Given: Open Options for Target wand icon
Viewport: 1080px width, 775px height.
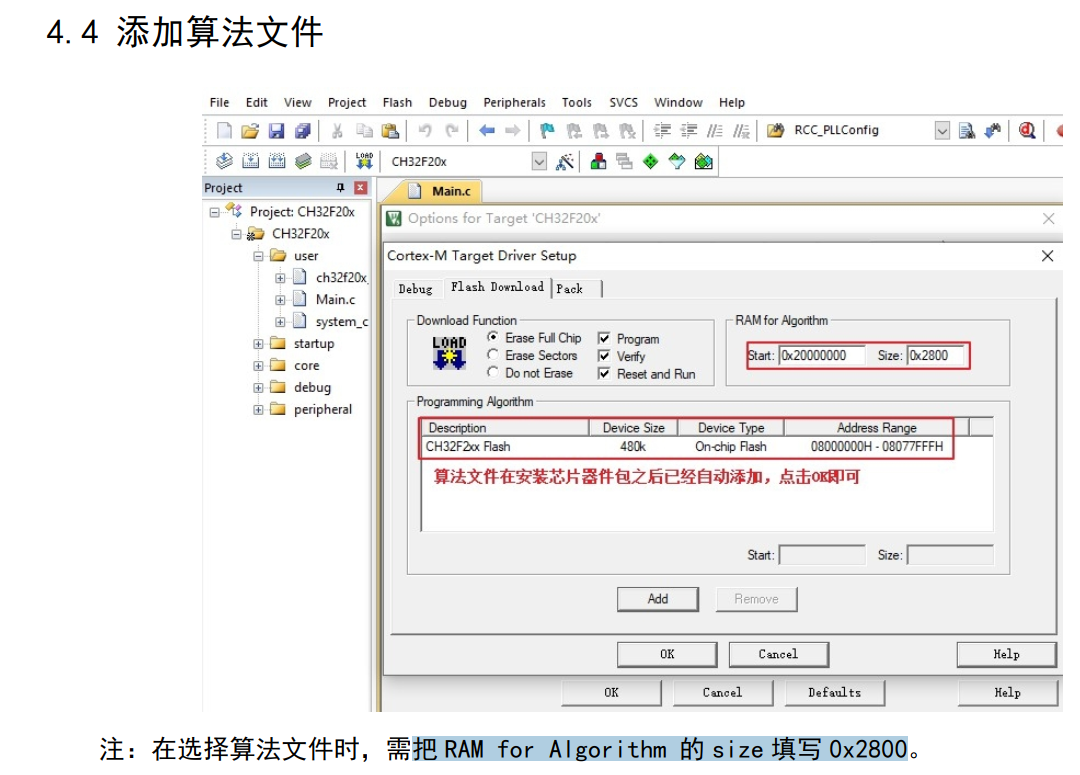Looking at the screenshot, I should pos(565,161).
